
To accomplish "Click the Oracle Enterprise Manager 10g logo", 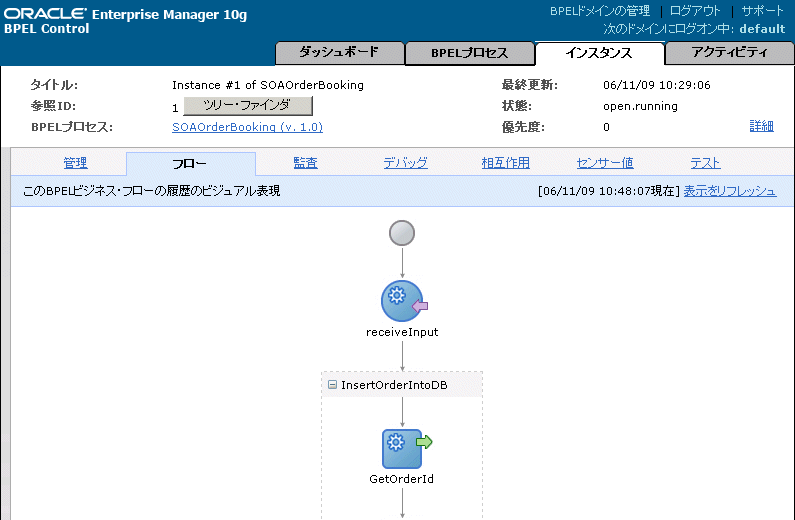I will tap(125, 21).
